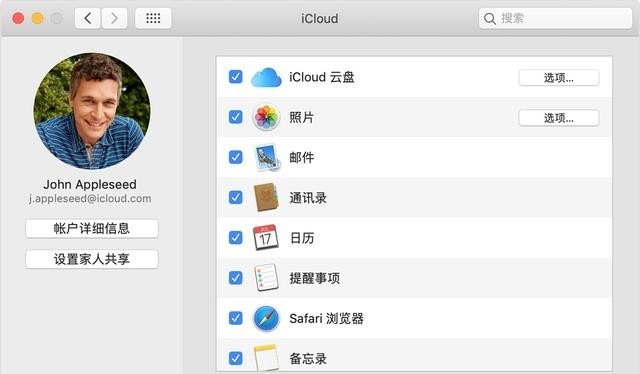This screenshot has width=640, height=374.
Task: Click the j.appleseed@icloud.com email text
Action: (90, 199)
